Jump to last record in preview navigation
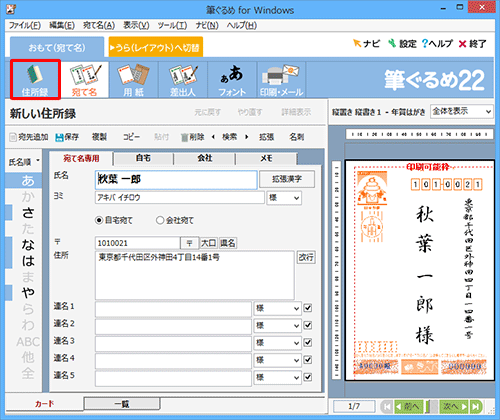Screen dimensions: 500x420 tap(476, 406)
